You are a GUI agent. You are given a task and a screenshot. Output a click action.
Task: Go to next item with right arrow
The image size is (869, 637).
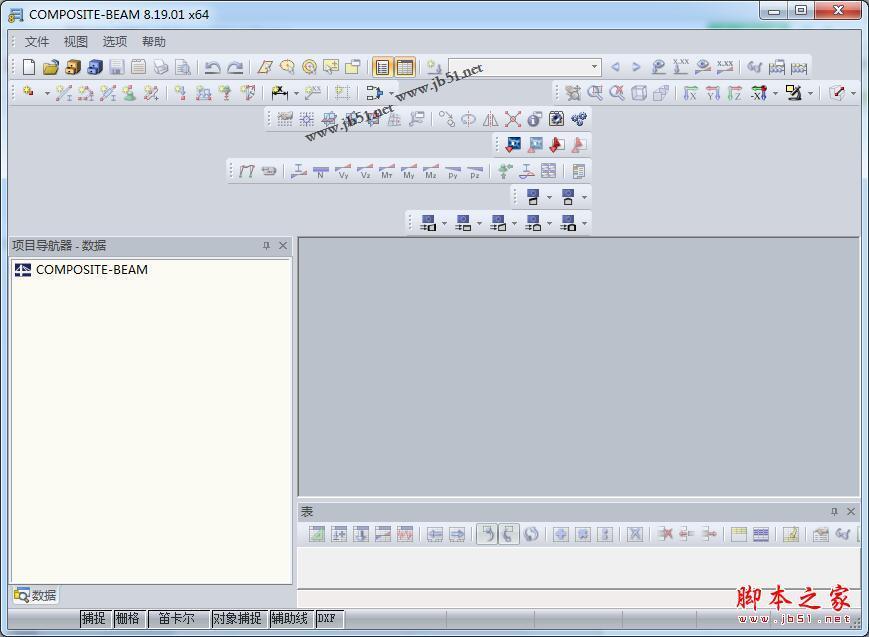[x=636, y=67]
